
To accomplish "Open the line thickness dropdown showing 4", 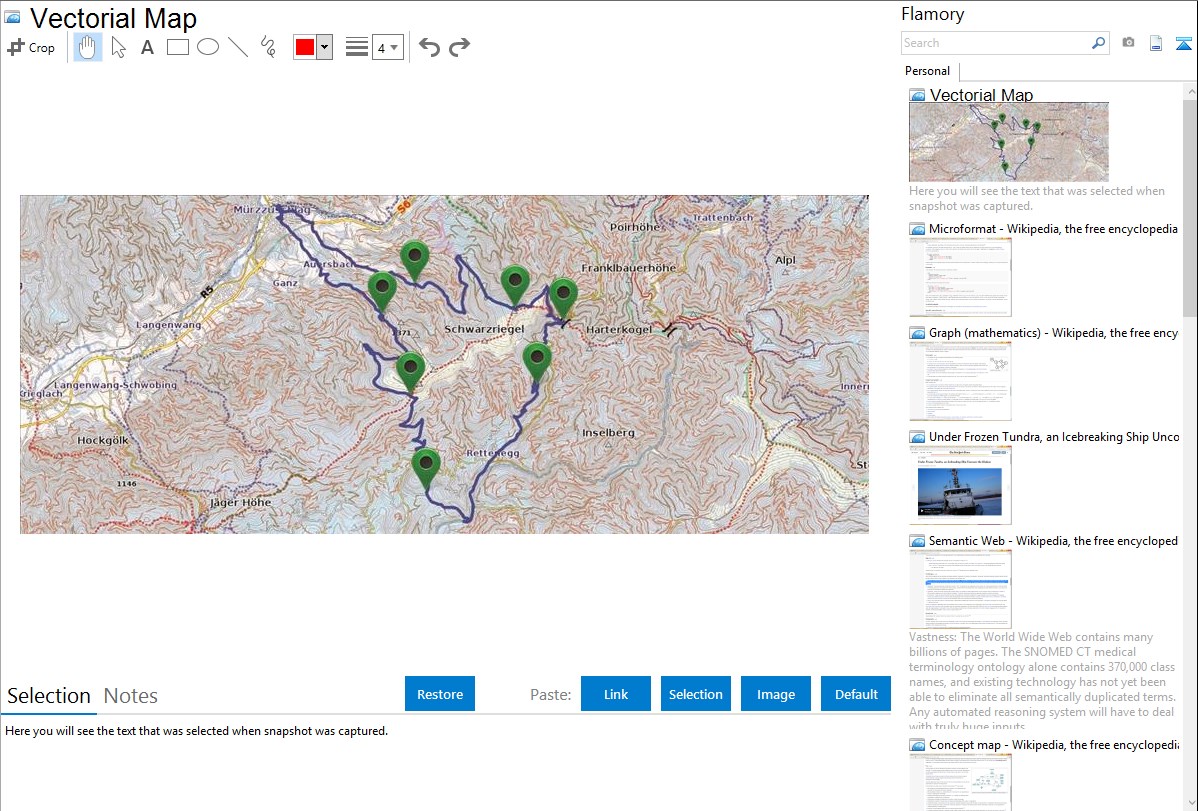I will click(387, 47).
